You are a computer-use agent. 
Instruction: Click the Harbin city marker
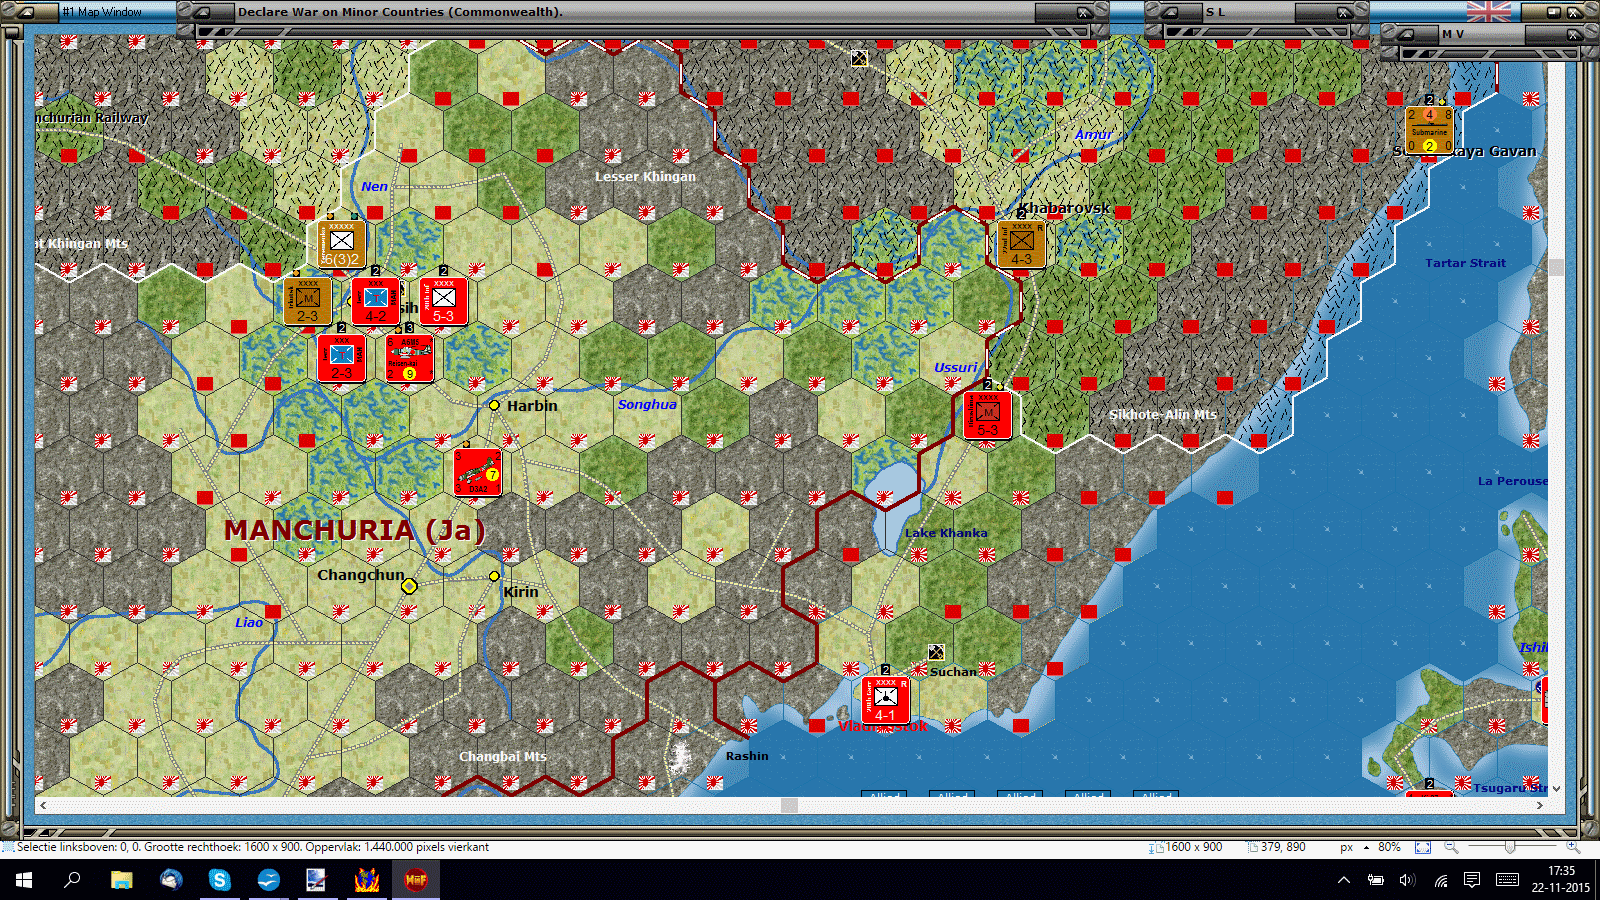pyautogui.click(x=494, y=405)
